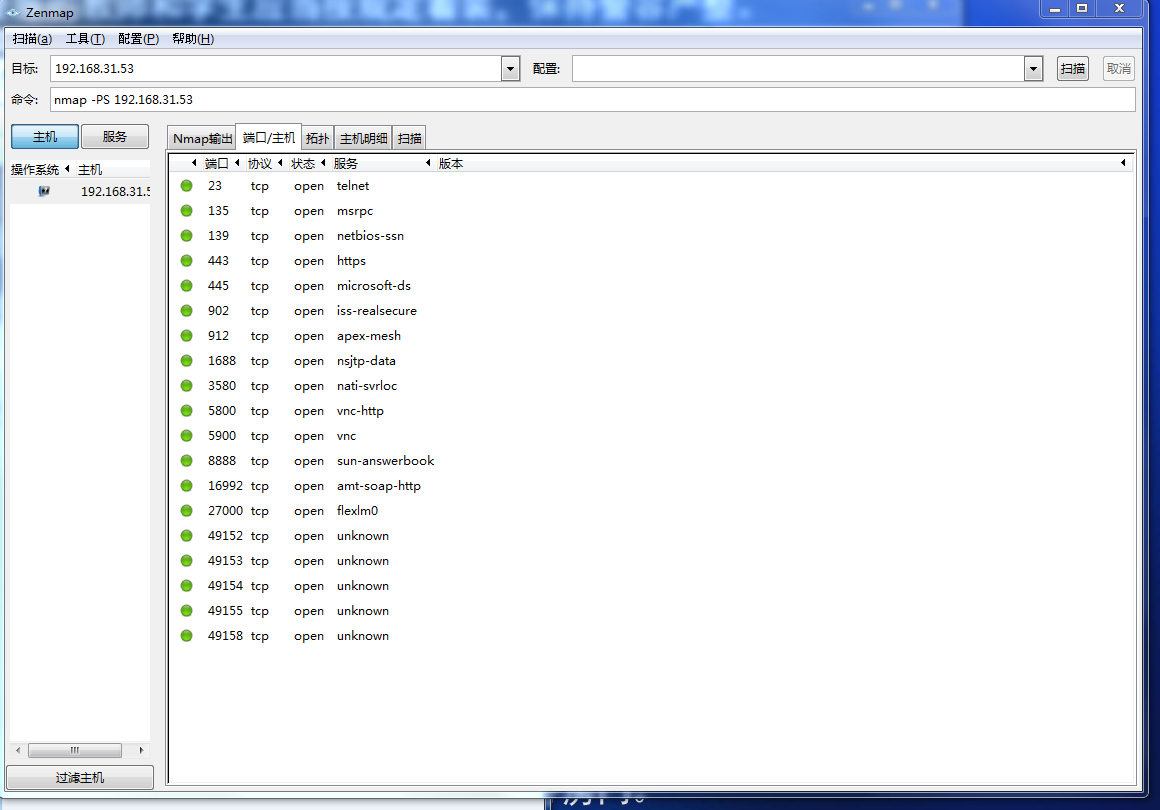Viewport: 1160px width, 810px height.
Task: Click the netbios-ssn service text
Action: click(371, 236)
